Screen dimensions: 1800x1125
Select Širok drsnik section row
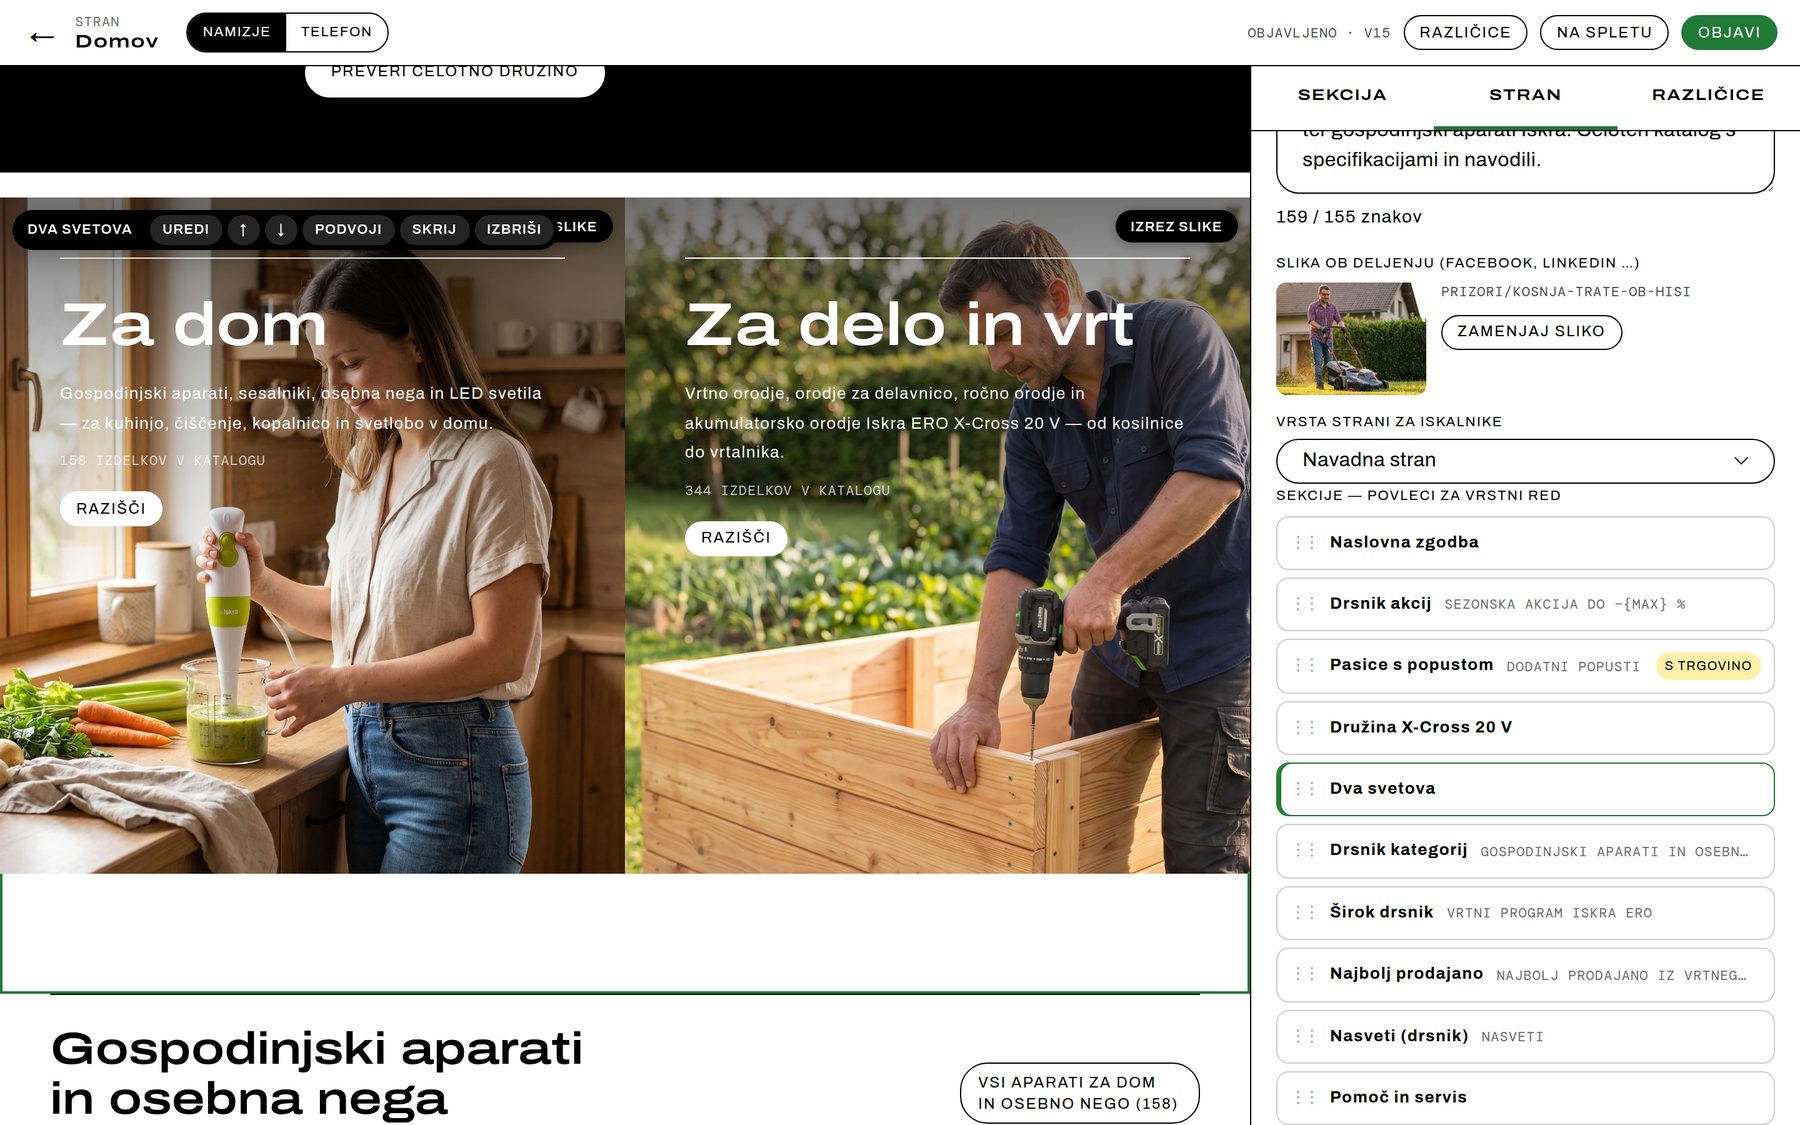click(x=1525, y=912)
